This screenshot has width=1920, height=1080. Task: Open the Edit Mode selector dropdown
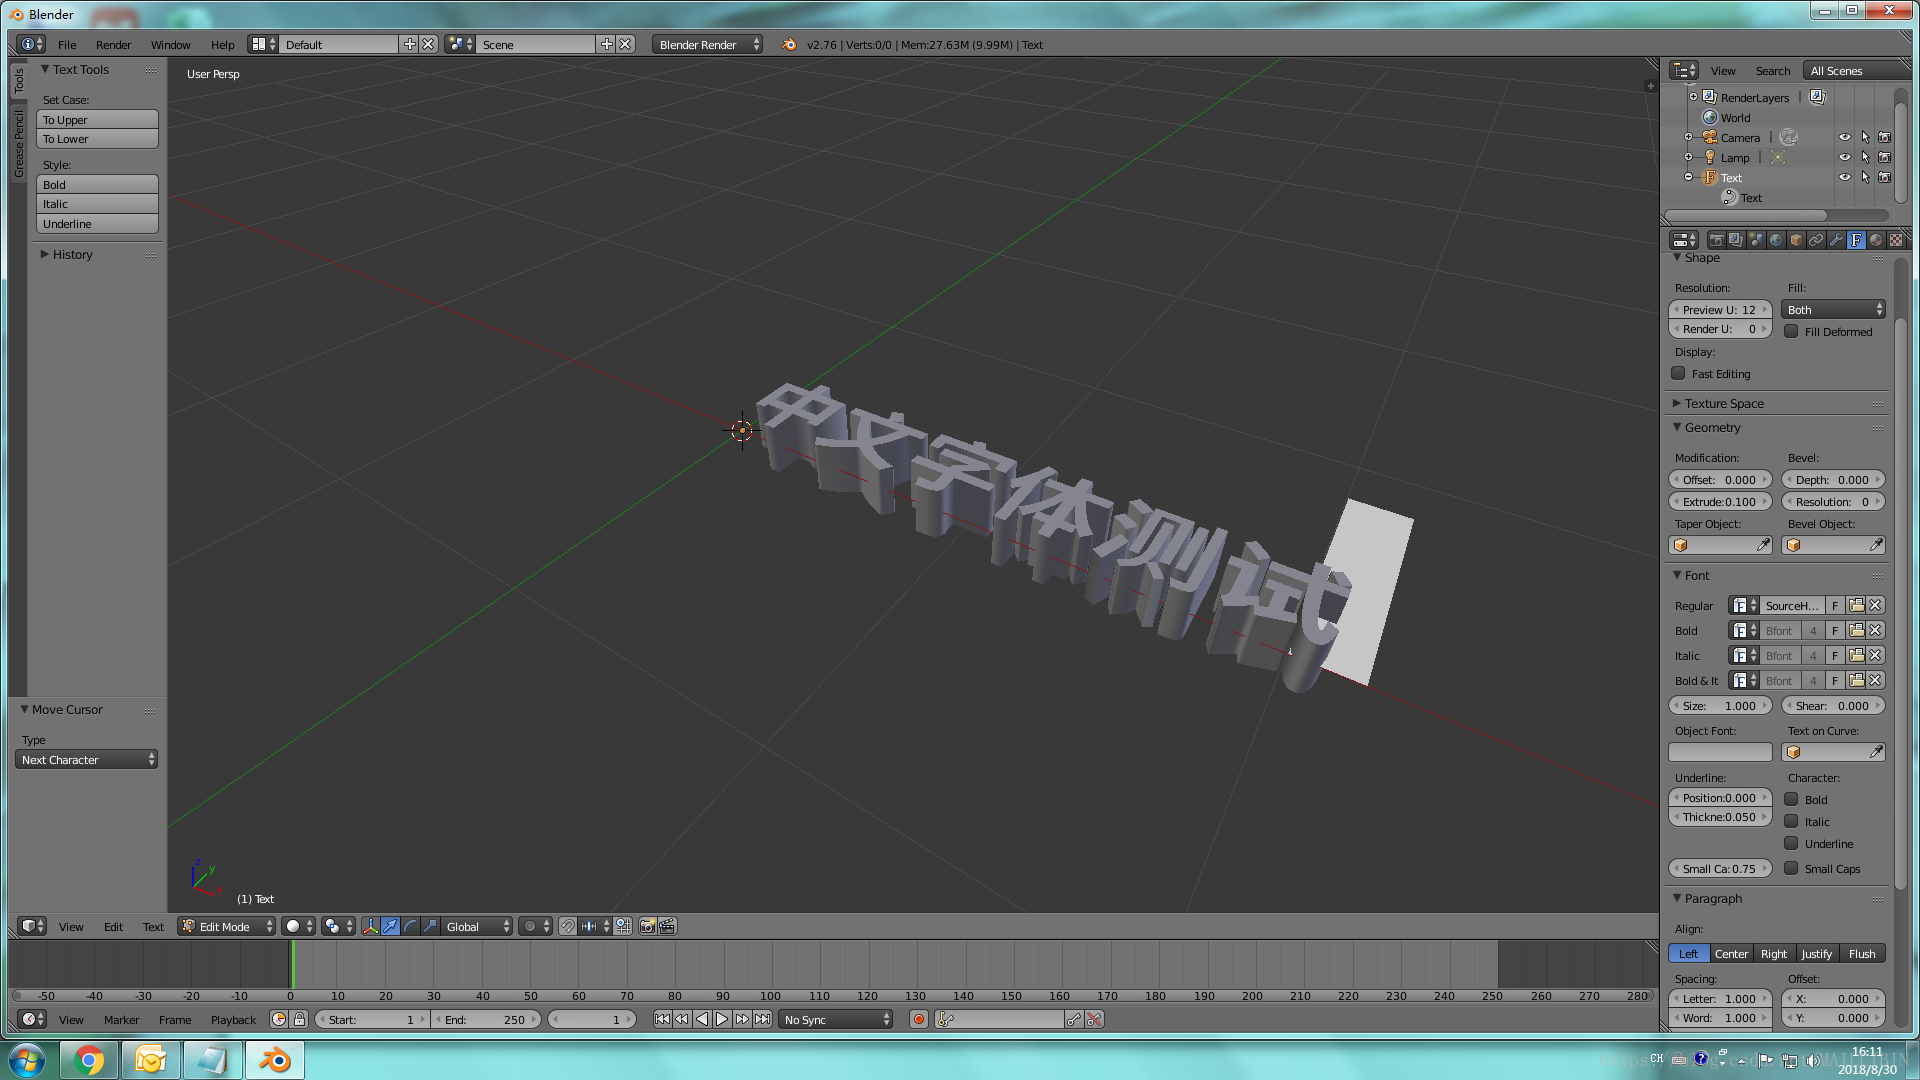tap(227, 927)
